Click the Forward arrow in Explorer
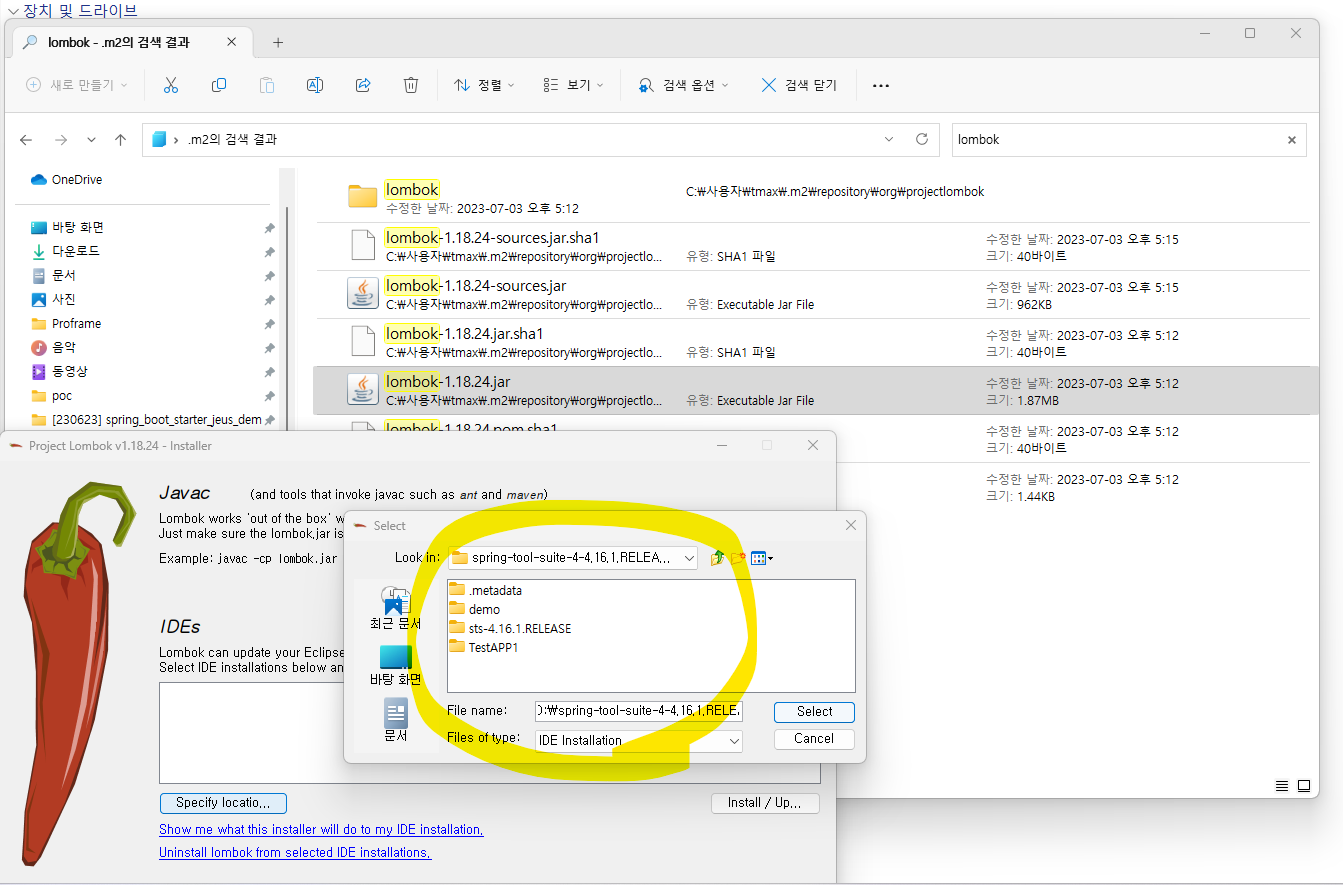Image resolution: width=1343 pixels, height=885 pixels. pyautogui.click(x=61, y=140)
